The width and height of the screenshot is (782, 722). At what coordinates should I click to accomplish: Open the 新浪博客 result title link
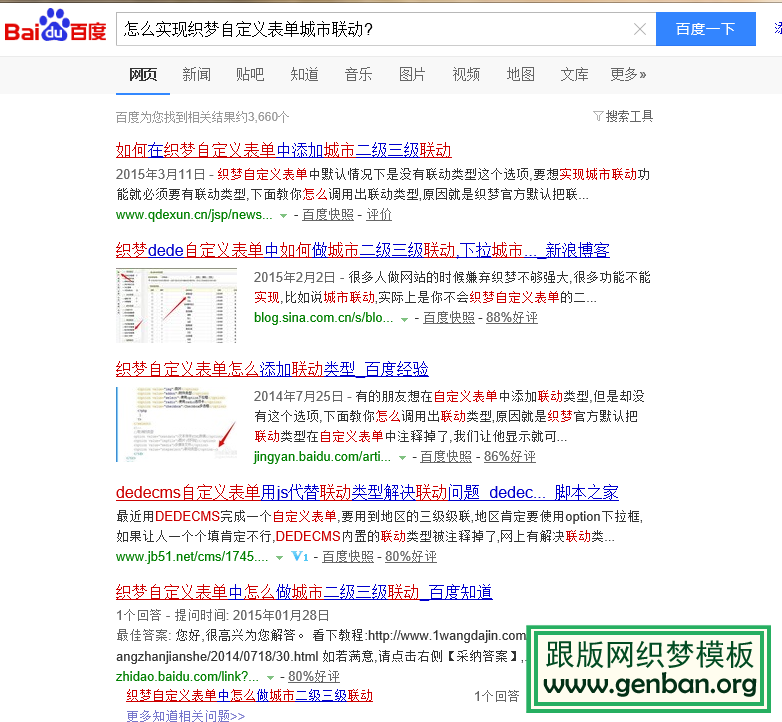coord(363,250)
